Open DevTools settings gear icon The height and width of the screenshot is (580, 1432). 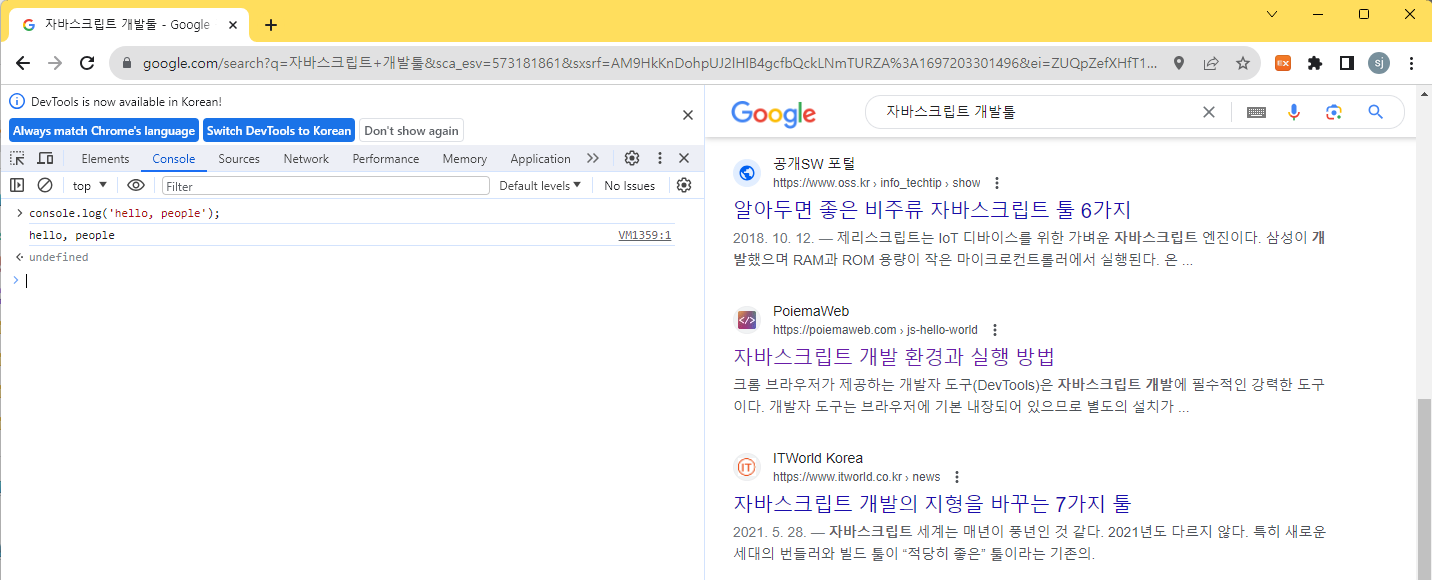tap(632, 158)
